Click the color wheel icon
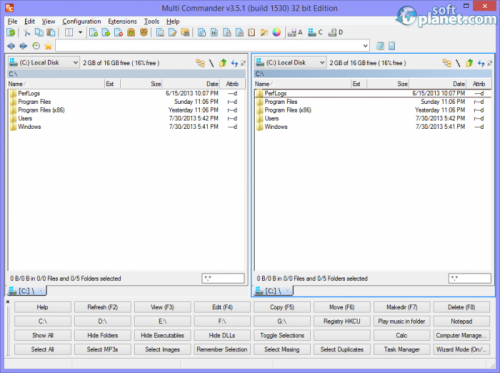Image resolution: width=500 pixels, height=373 pixels. tap(276, 33)
